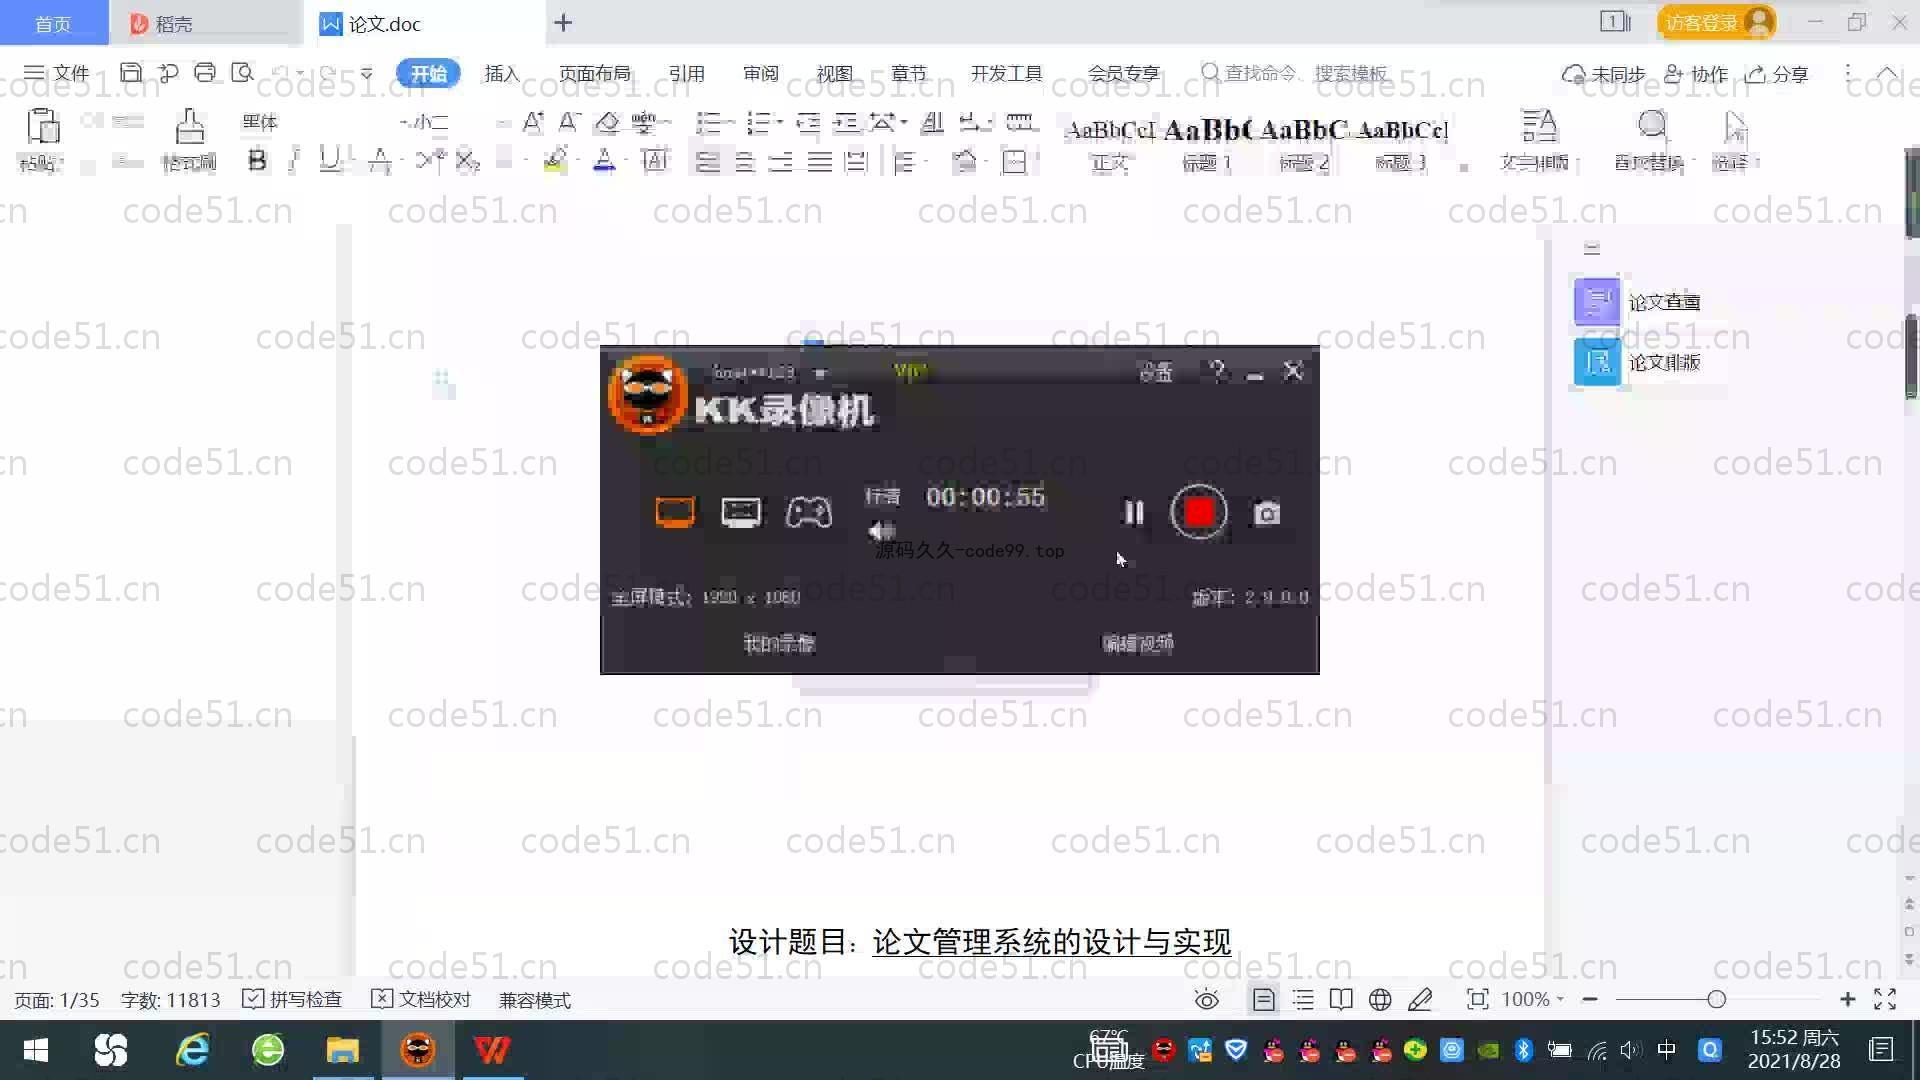Click the increase font size icon
This screenshot has width=1920, height=1080.
[x=533, y=123]
